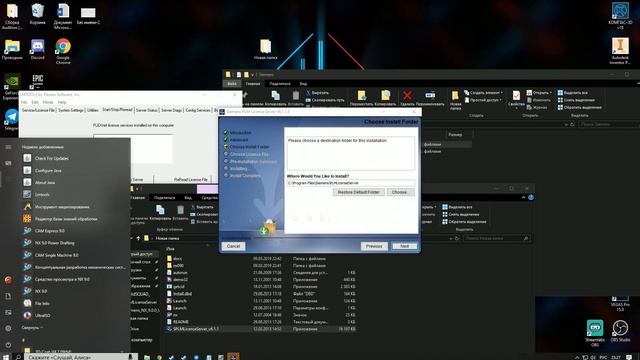640x360 pixels.
Task: Open the Autodesk Inventor desktop shortcut
Action: (x=620, y=51)
